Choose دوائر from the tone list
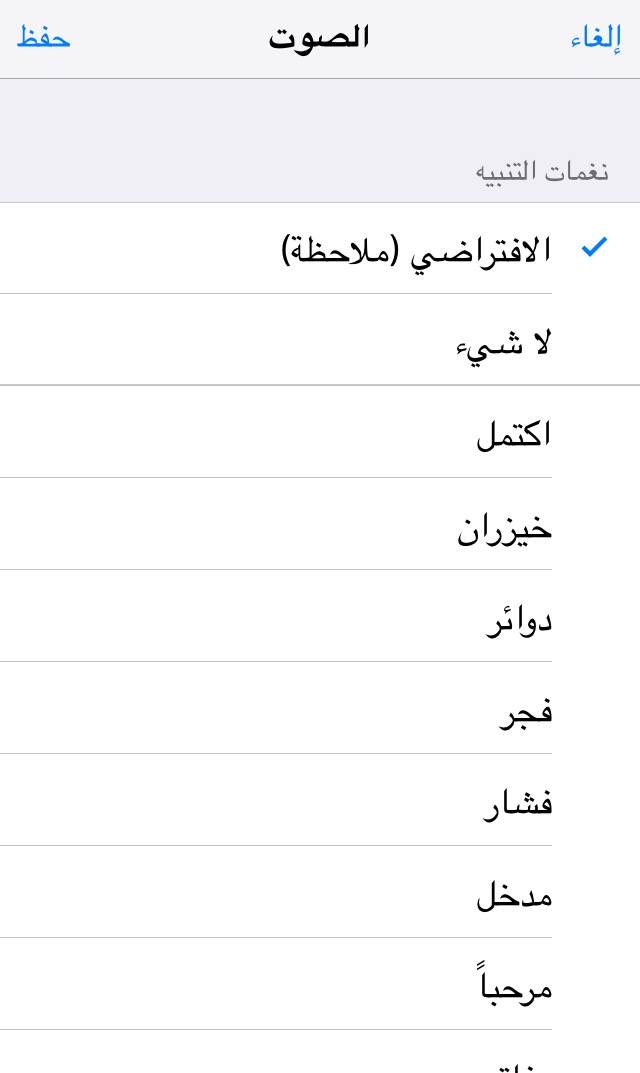This screenshot has height=1073, width=640. (x=518, y=618)
